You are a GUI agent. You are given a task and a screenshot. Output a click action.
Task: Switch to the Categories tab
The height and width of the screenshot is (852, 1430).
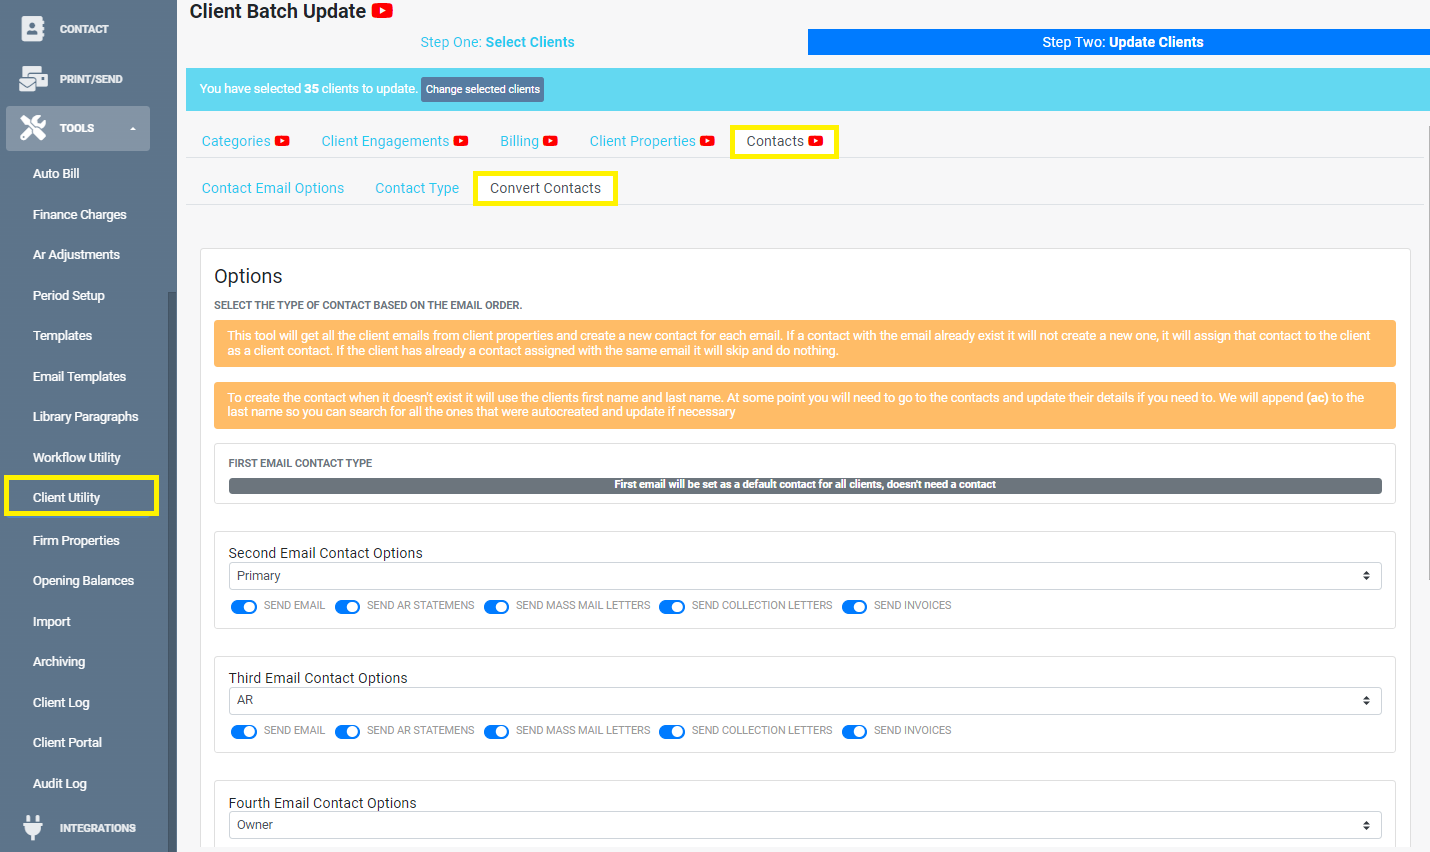[x=236, y=141]
